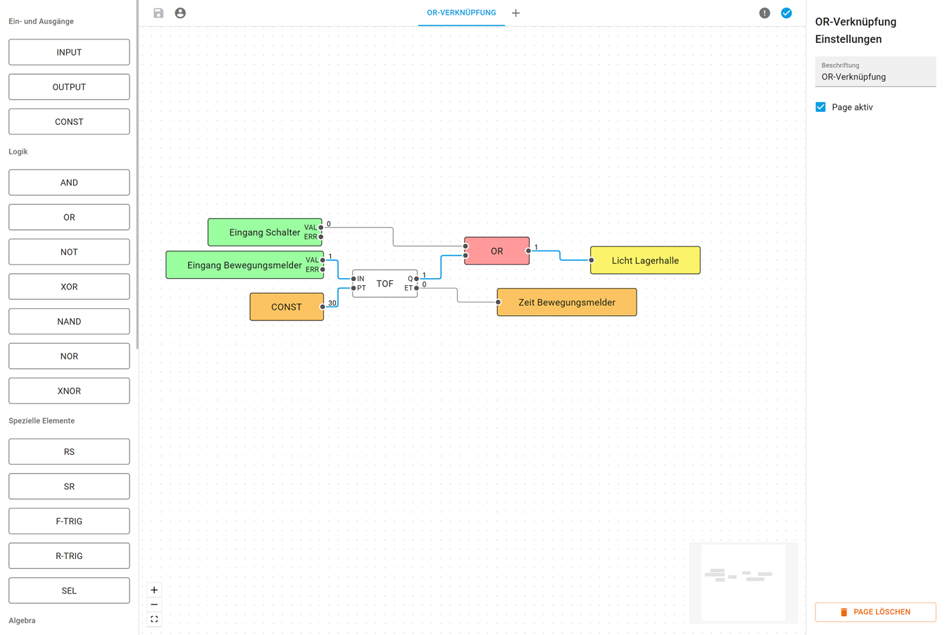Select the INPUT element button
The height and width of the screenshot is (635, 945).
point(69,52)
